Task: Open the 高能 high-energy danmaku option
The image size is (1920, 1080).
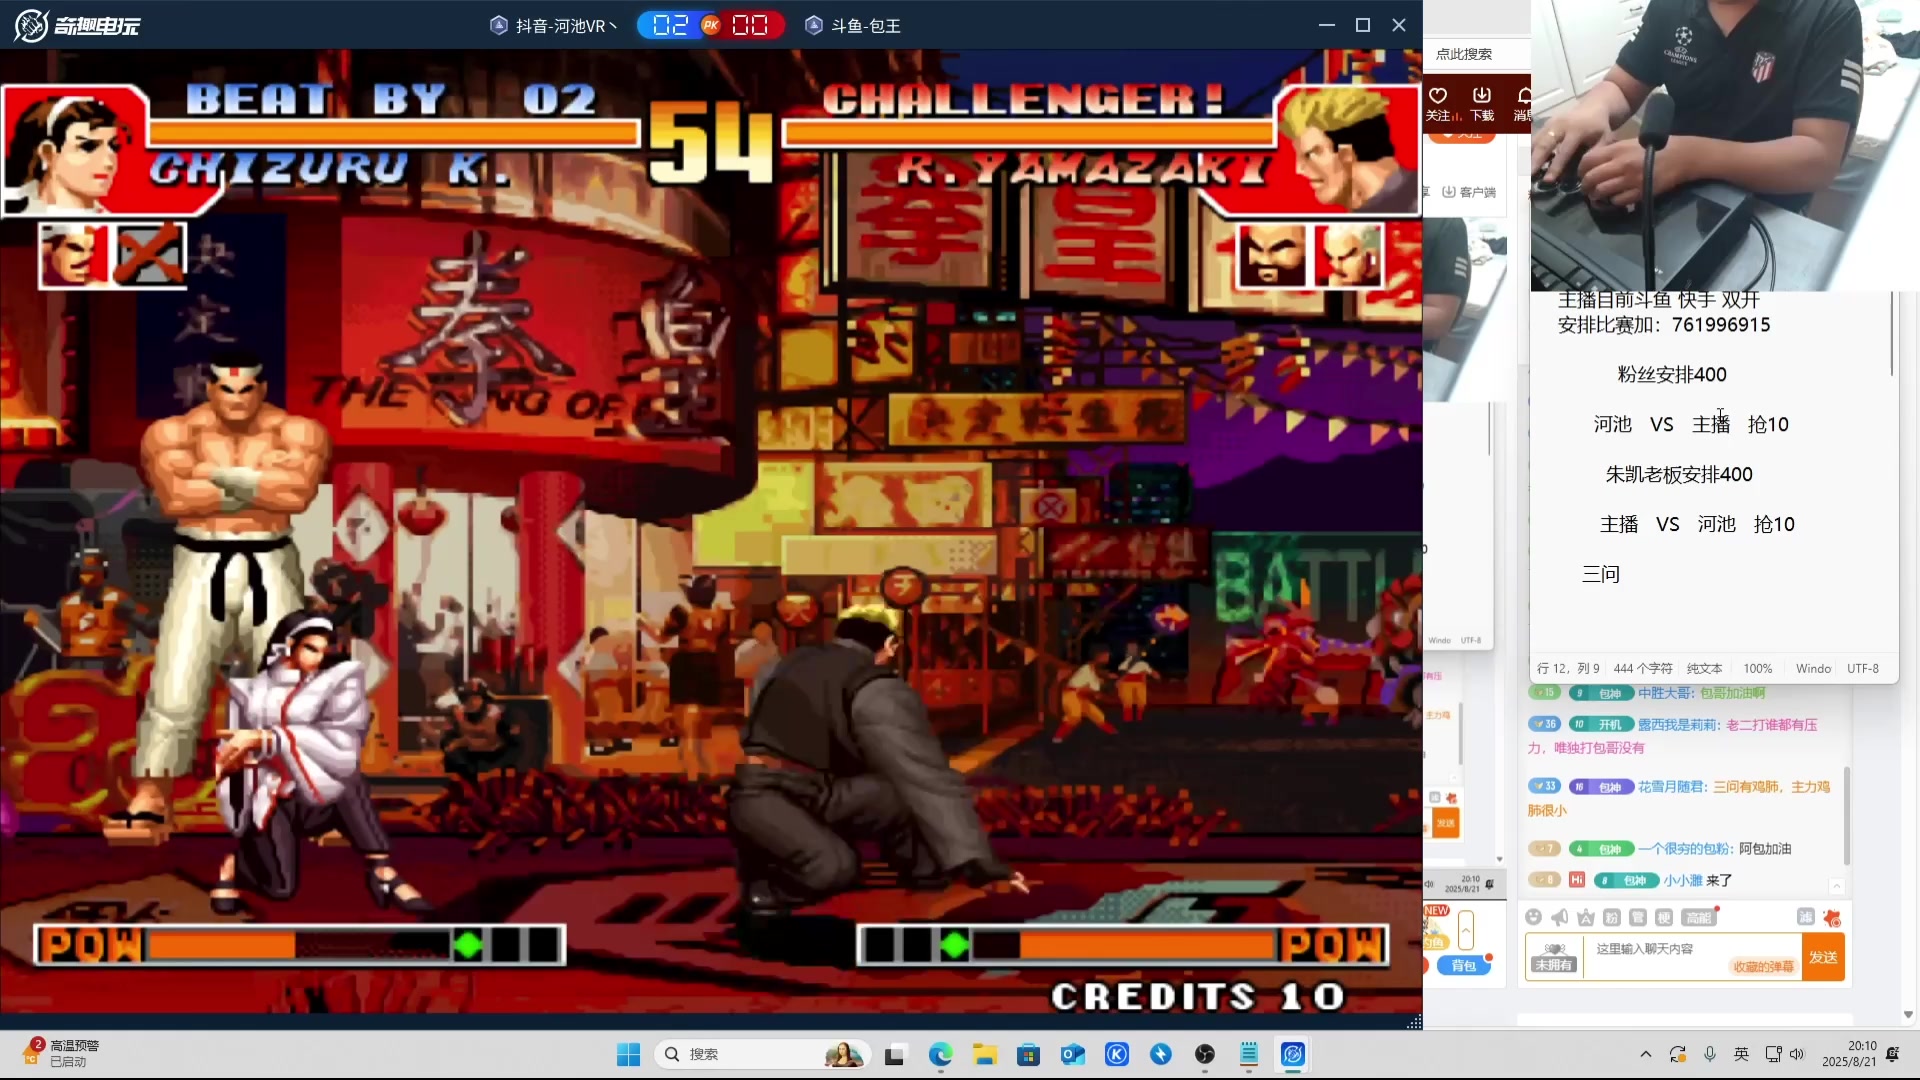Action: tap(1699, 918)
